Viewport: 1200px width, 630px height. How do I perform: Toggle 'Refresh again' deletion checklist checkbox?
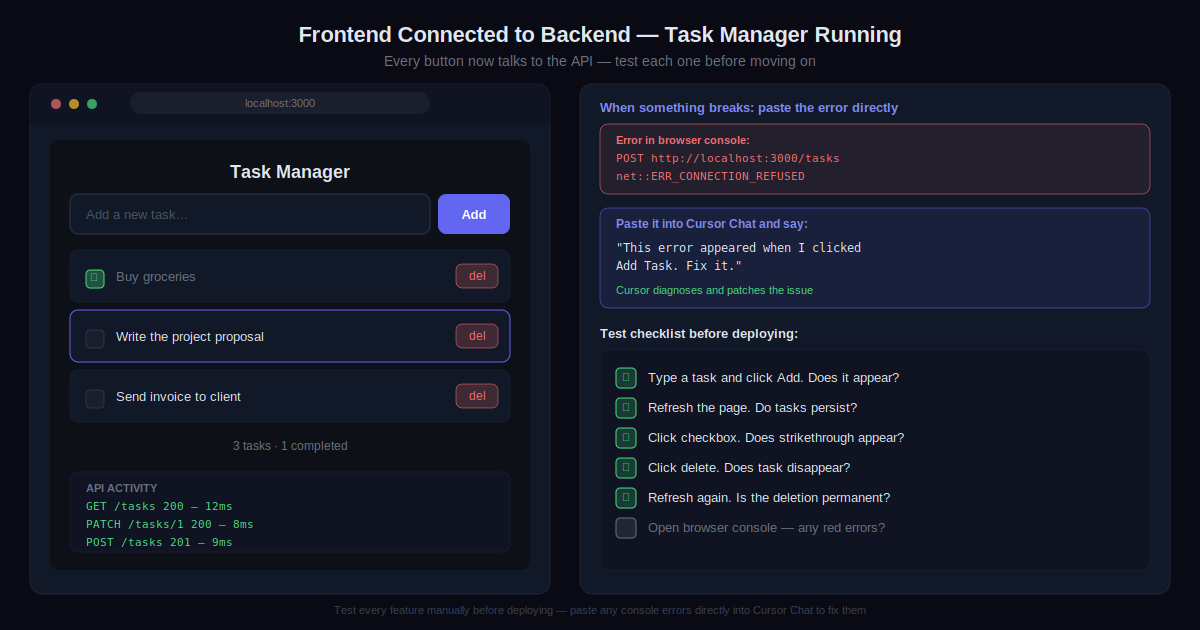(x=626, y=498)
